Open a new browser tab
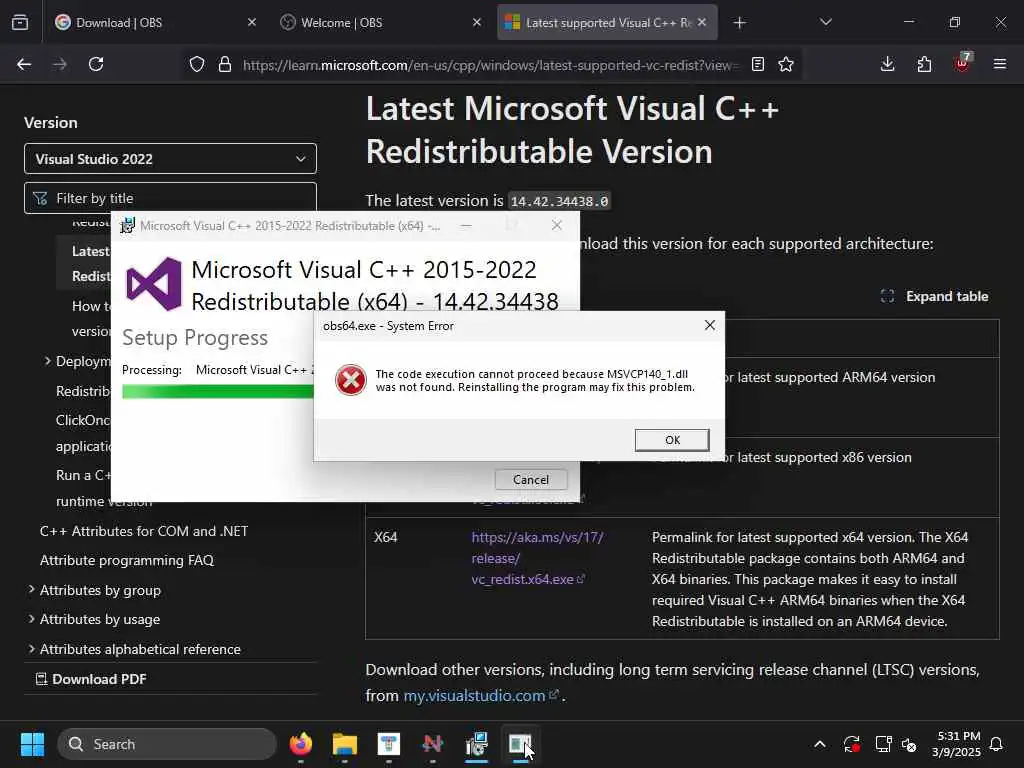 coord(739,23)
